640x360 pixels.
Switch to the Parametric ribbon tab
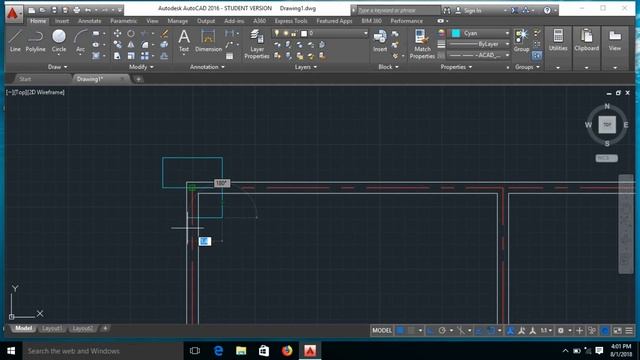pyautogui.click(x=124, y=21)
